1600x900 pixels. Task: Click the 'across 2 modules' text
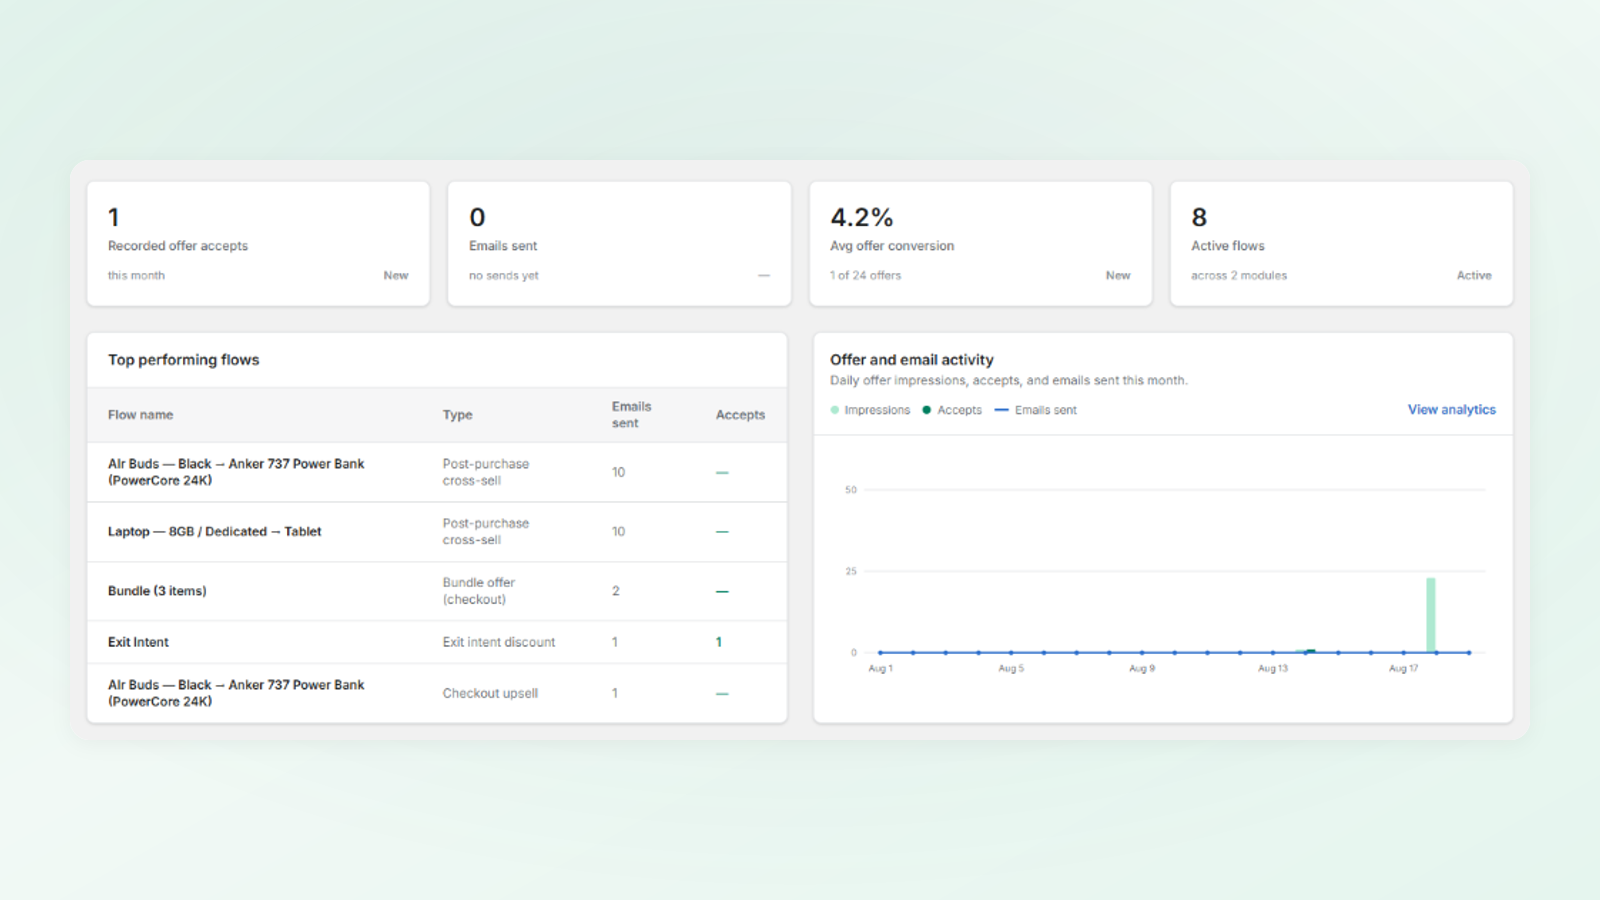(x=1239, y=275)
